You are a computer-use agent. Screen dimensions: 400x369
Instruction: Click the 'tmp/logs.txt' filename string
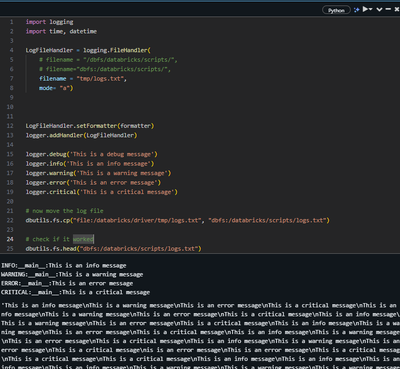[101, 79]
